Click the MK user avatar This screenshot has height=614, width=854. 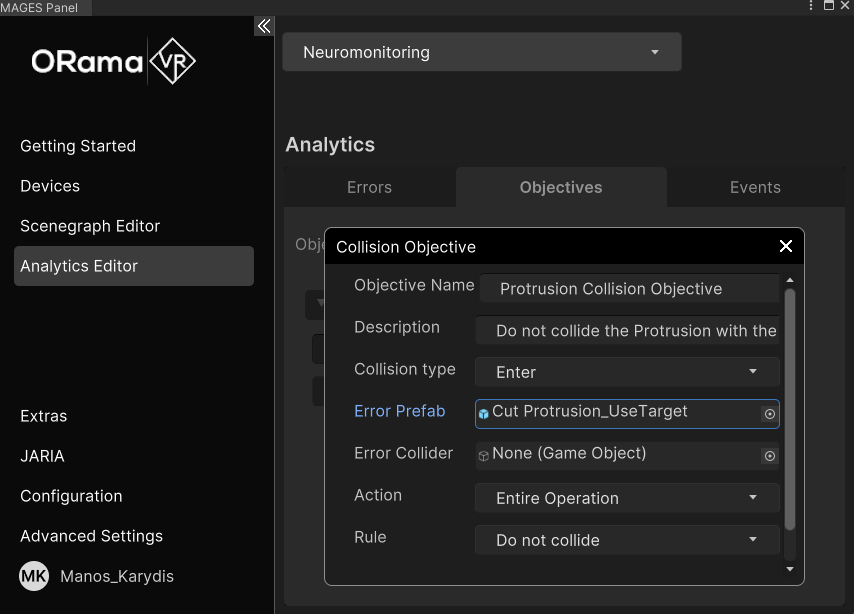pos(34,576)
